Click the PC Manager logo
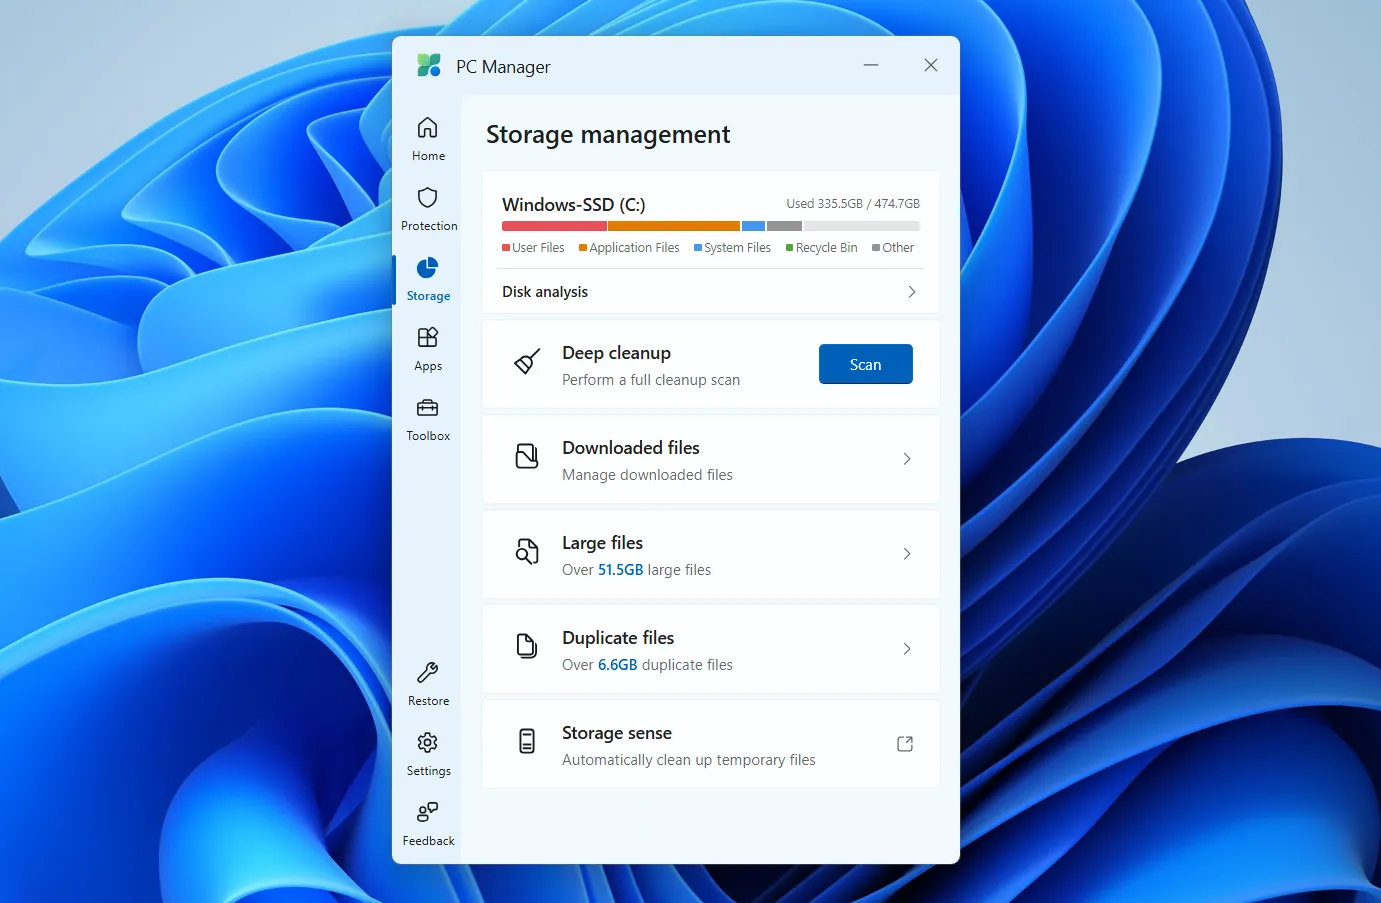This screenshot has width=1381, height=903. (x=428, y=65)
